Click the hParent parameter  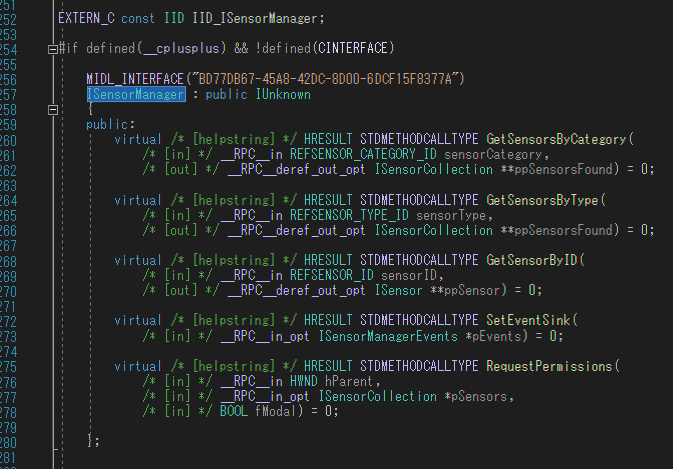(x=349, y=381)
